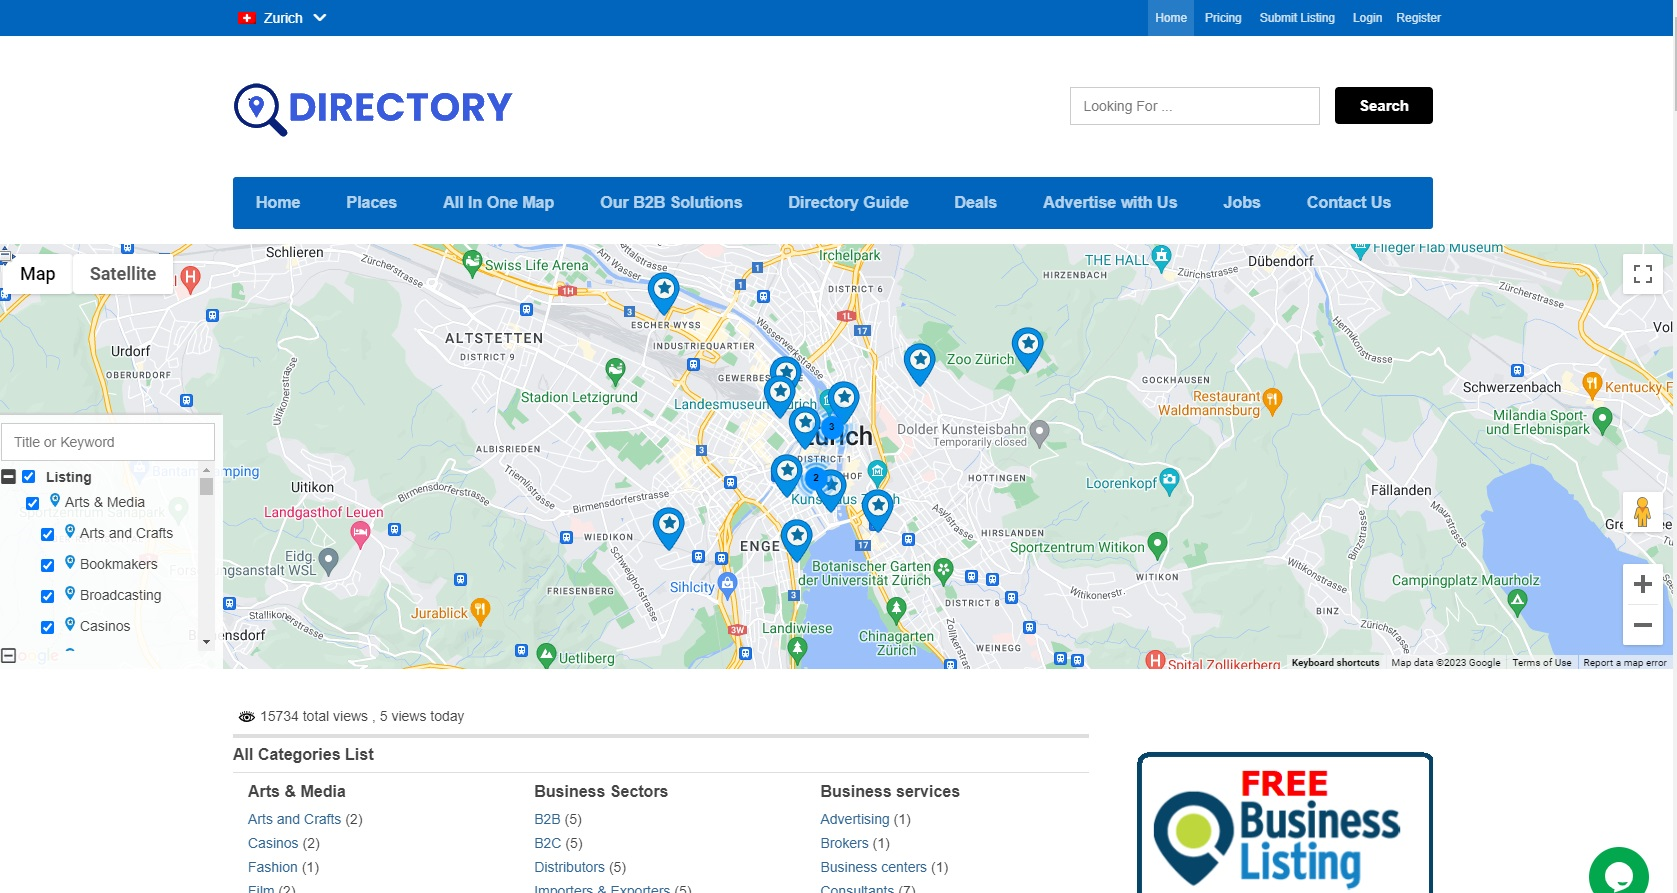
Task: Click the Dolder Kunsteisbahn grey pin
Action: pyautogui.click(x=1039, y=432)
